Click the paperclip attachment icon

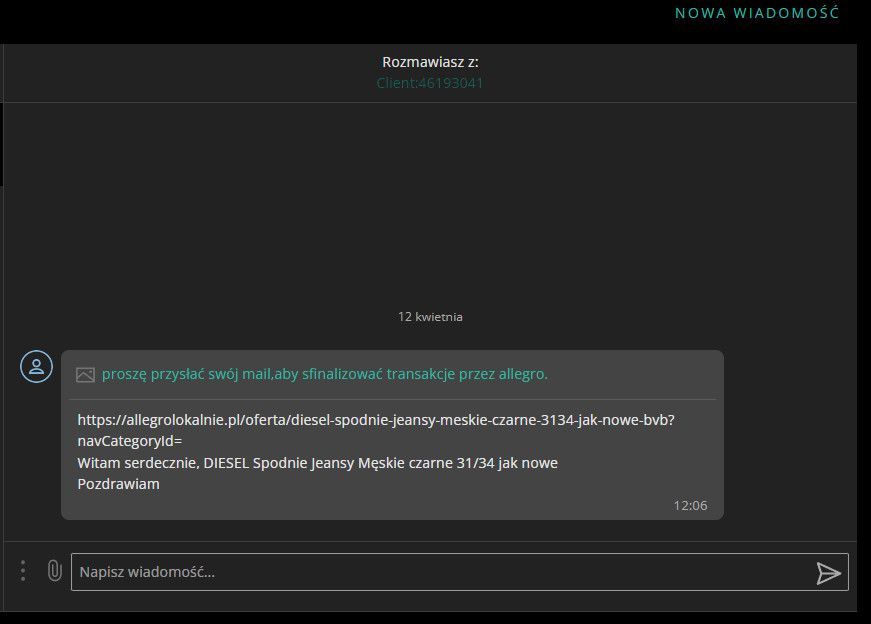coord(54,571)
